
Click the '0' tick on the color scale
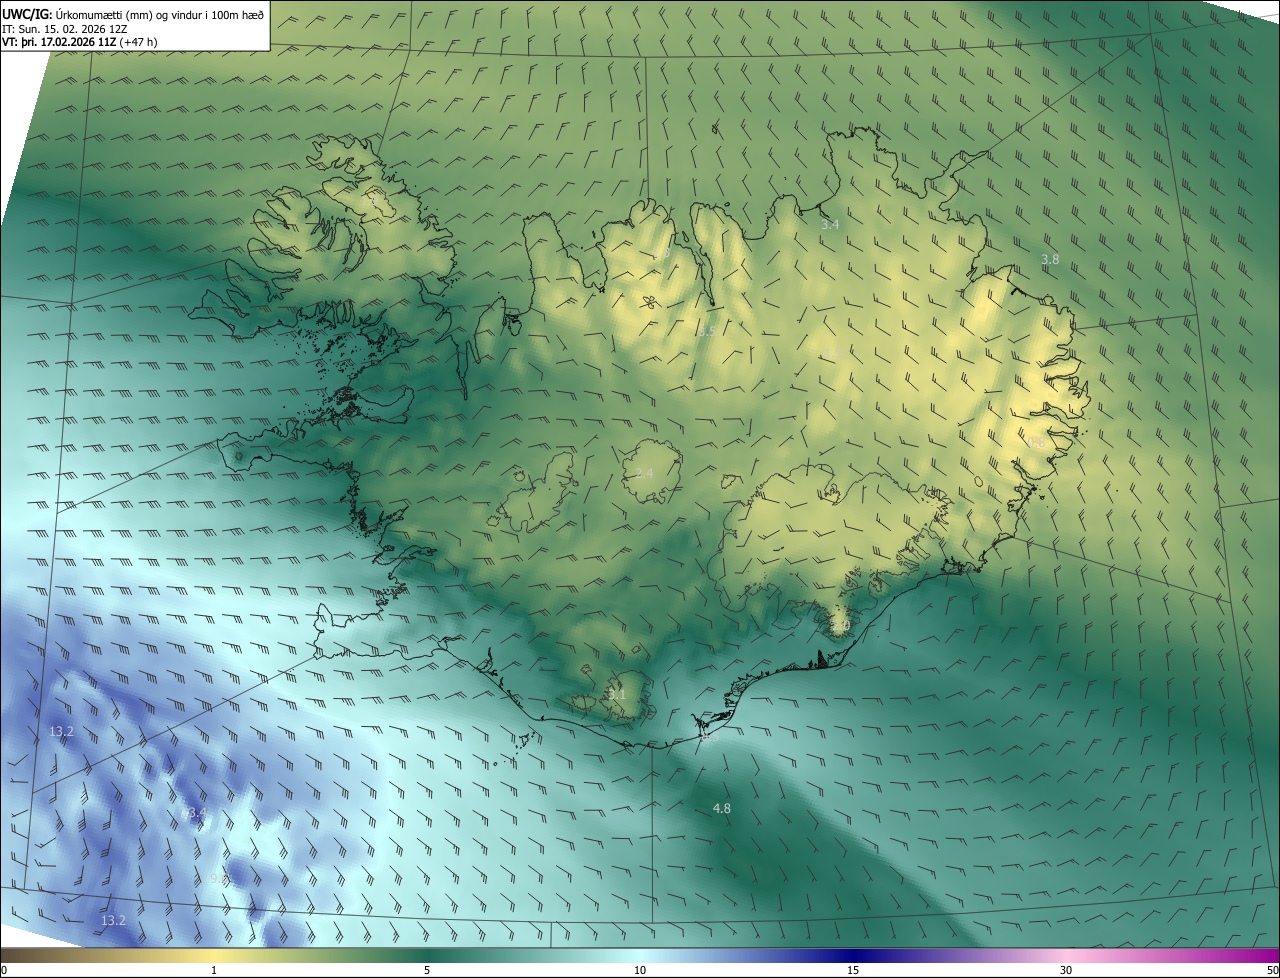(4, 970)
